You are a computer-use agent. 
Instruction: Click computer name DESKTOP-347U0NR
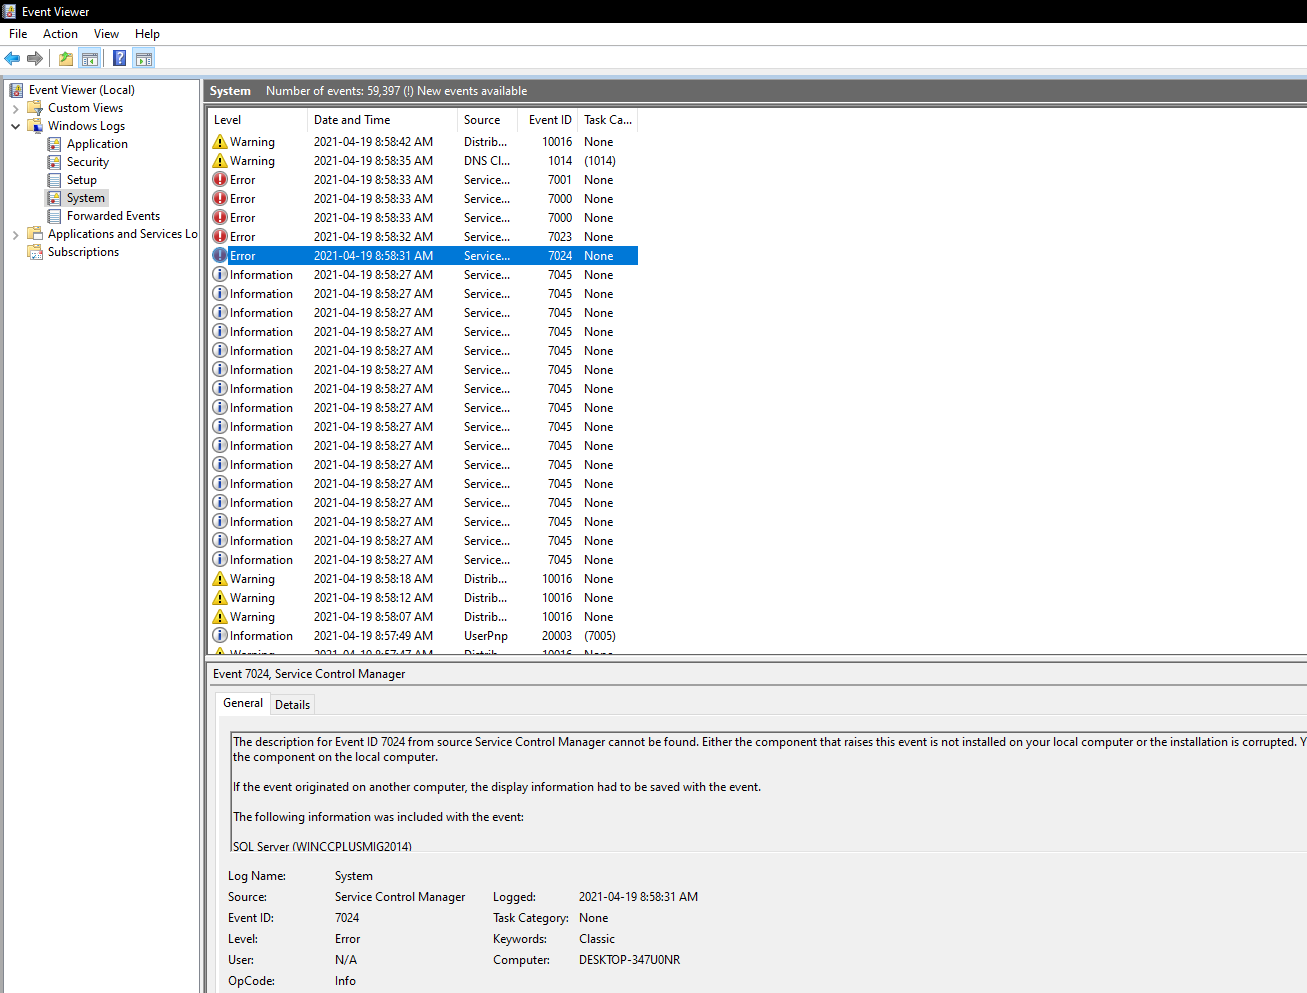tap(629, 960)
